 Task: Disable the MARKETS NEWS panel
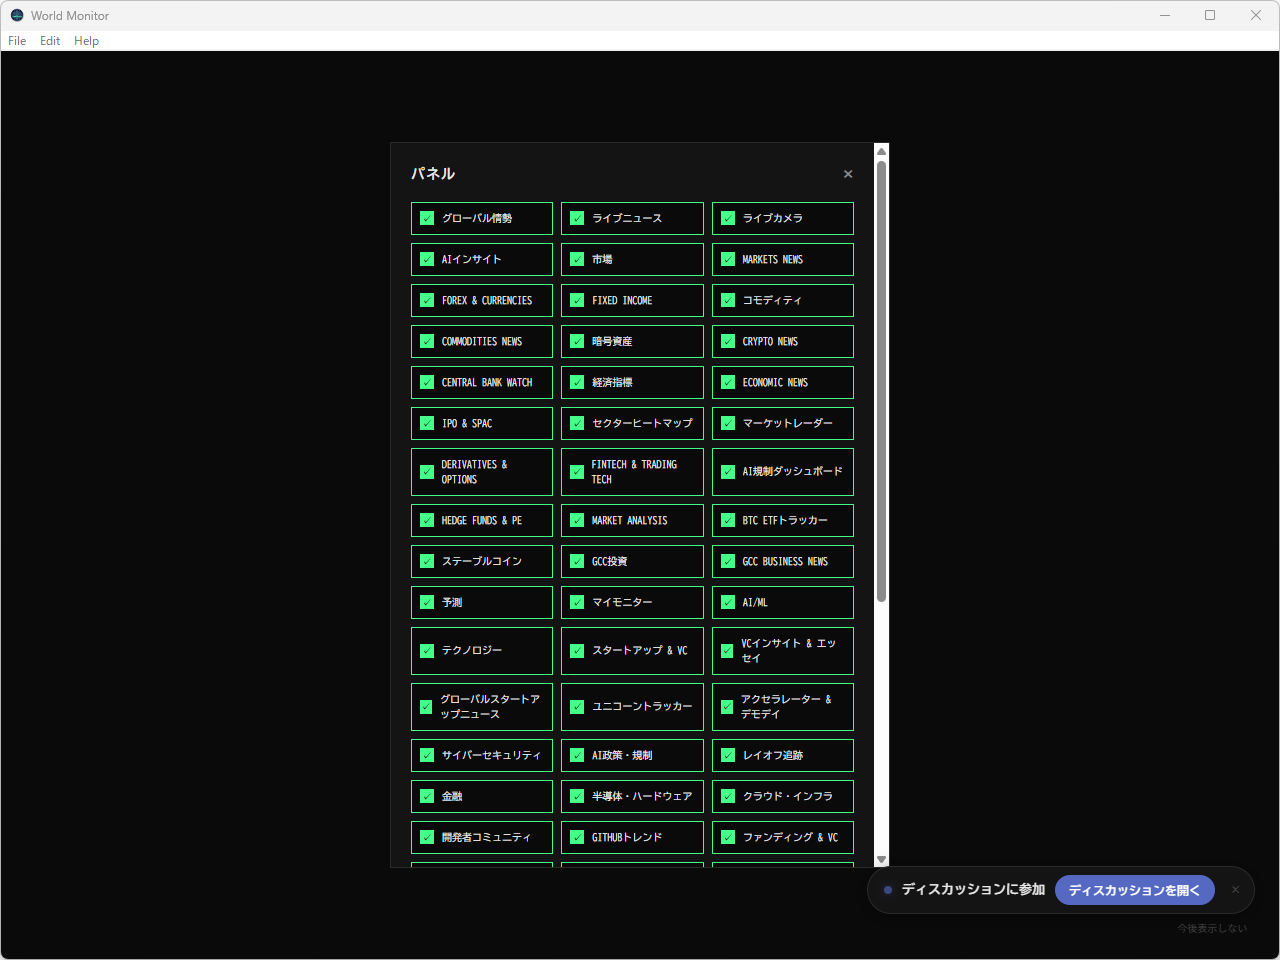[x=728, y=259]
